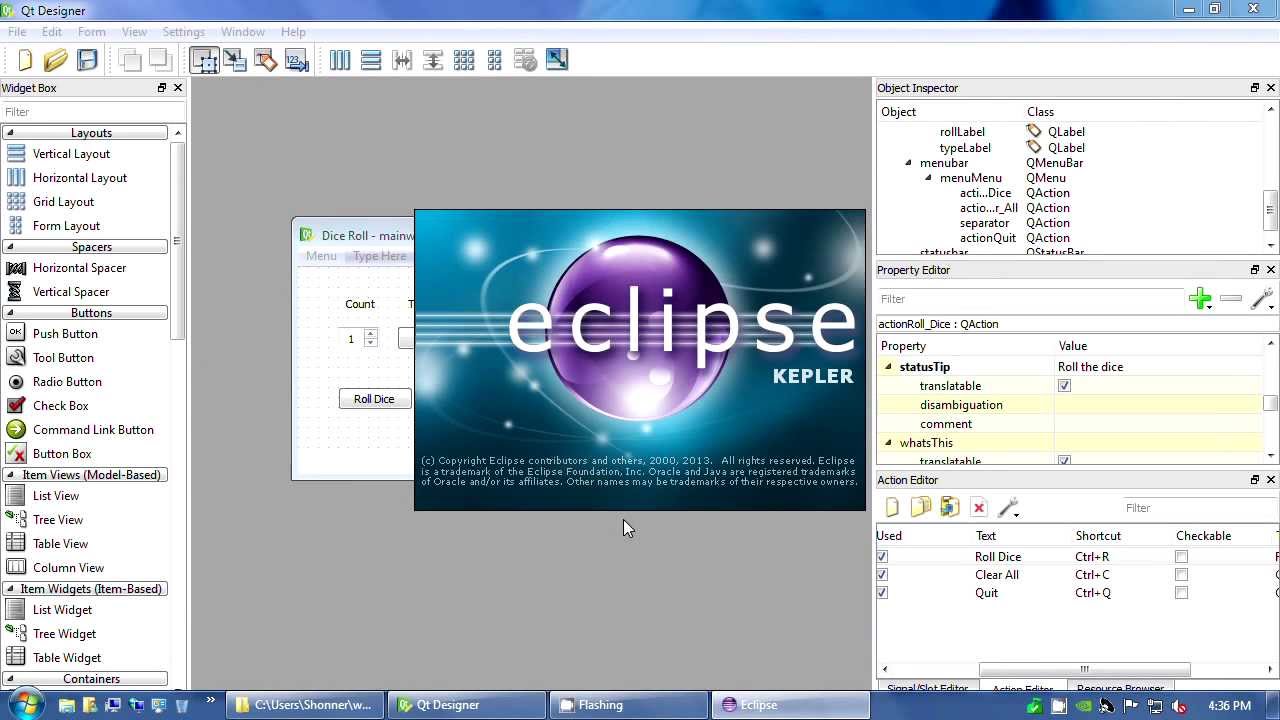
Task: Click the Open Form folder icon
Action: coord(56,61)
